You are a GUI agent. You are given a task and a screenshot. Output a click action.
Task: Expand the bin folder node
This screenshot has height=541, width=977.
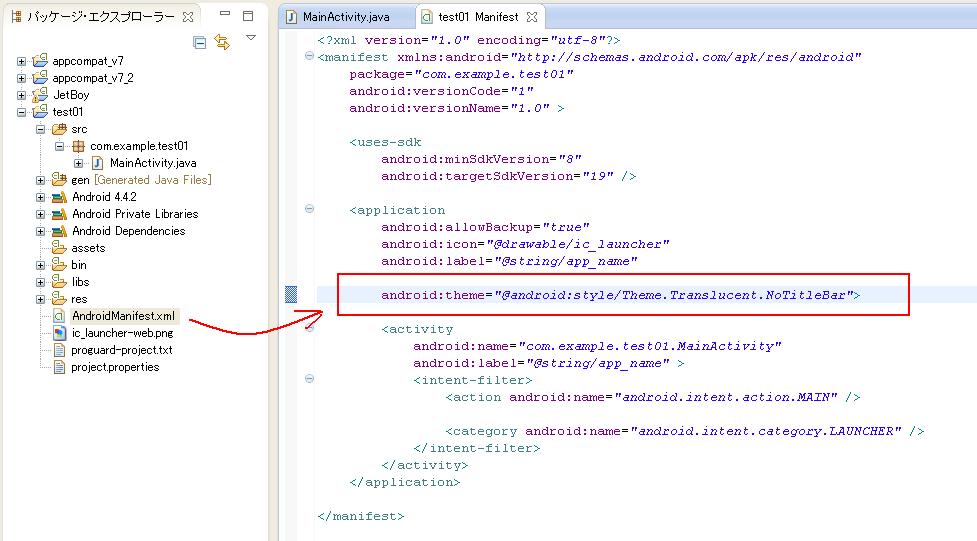point(41,265)
